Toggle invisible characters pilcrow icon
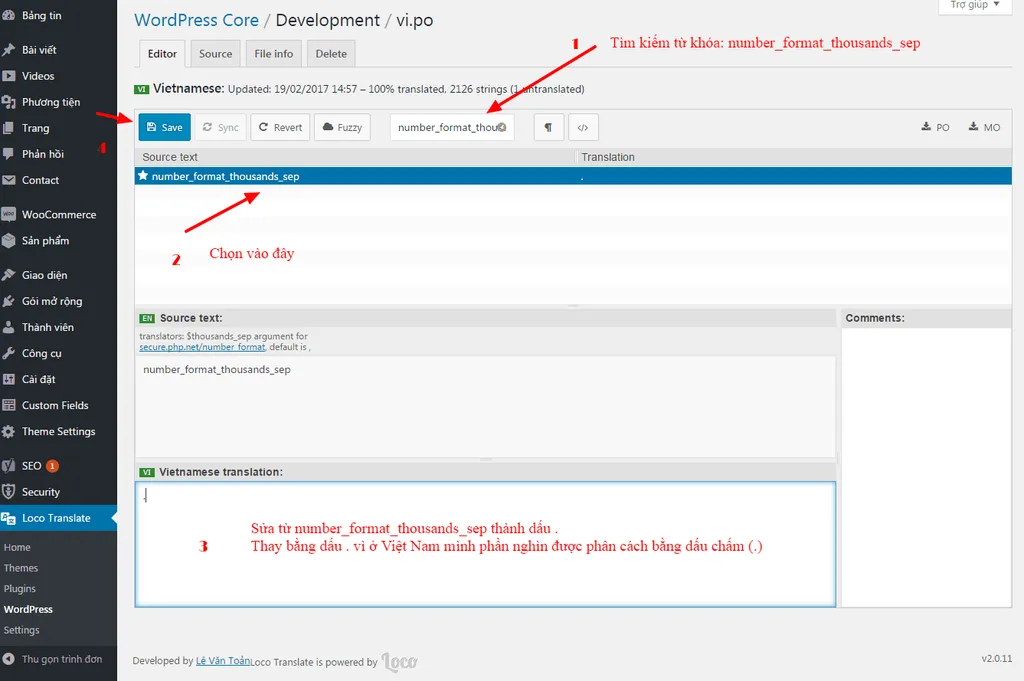Image resolution: width=1024 pixels, height=681 pixels. click(548, 127)
